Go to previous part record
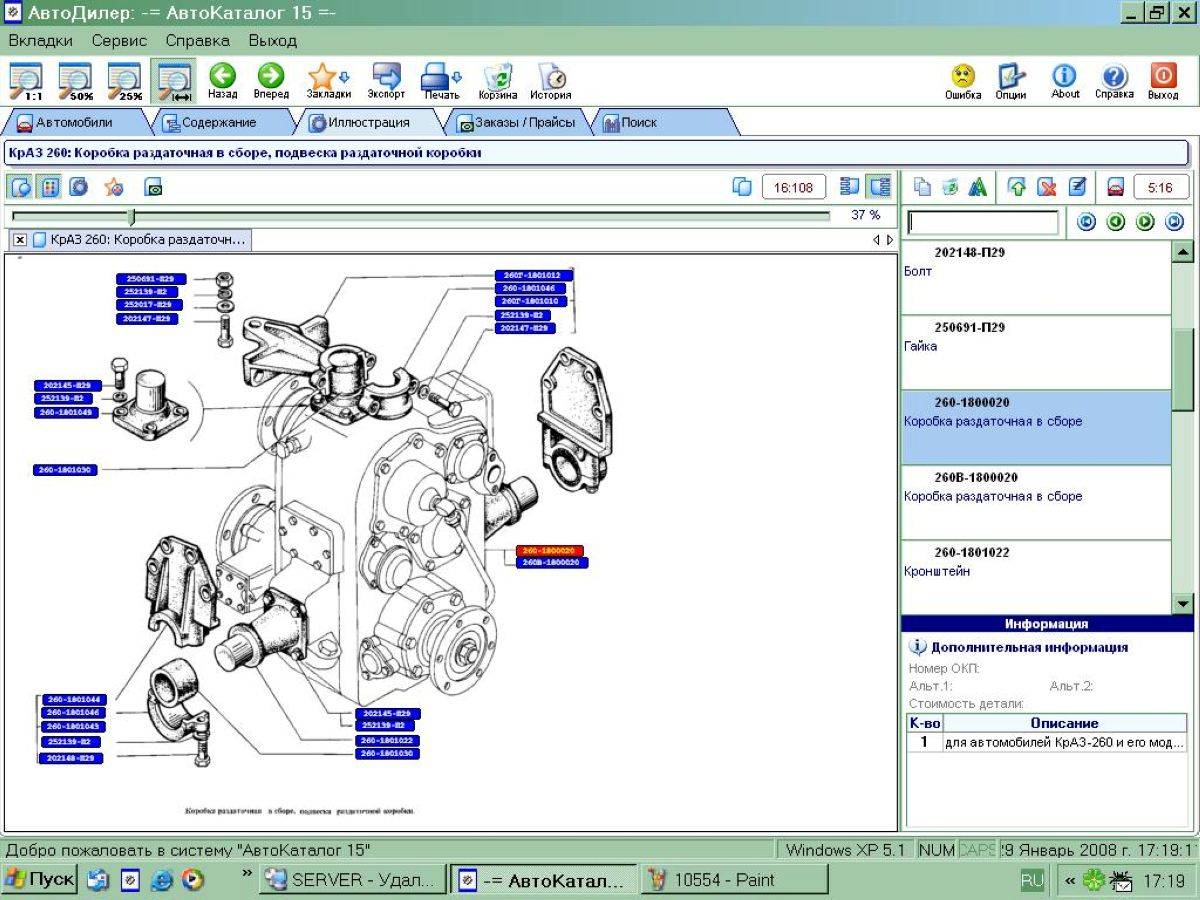1200x900 pixels. tap(1116, 222)
